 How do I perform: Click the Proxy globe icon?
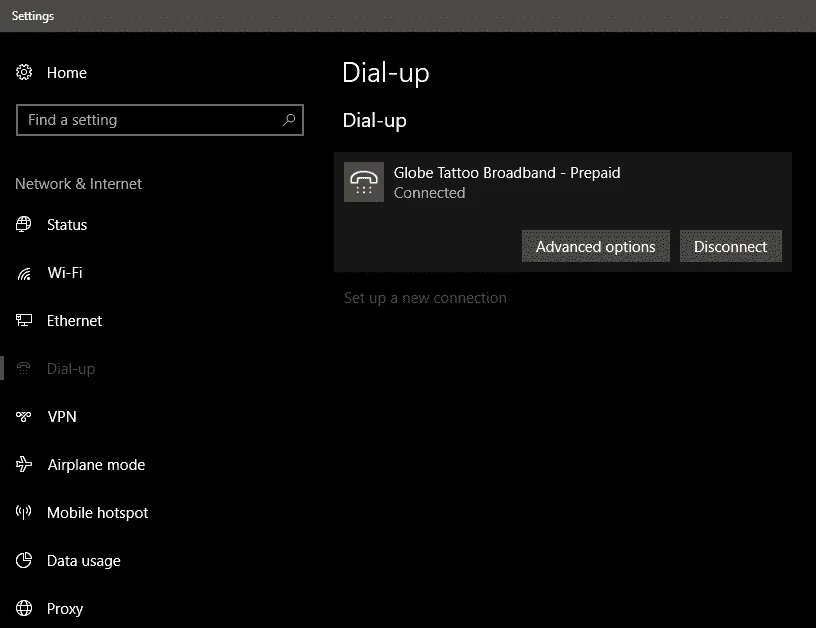pyautogui.click(x=23, y=608)
